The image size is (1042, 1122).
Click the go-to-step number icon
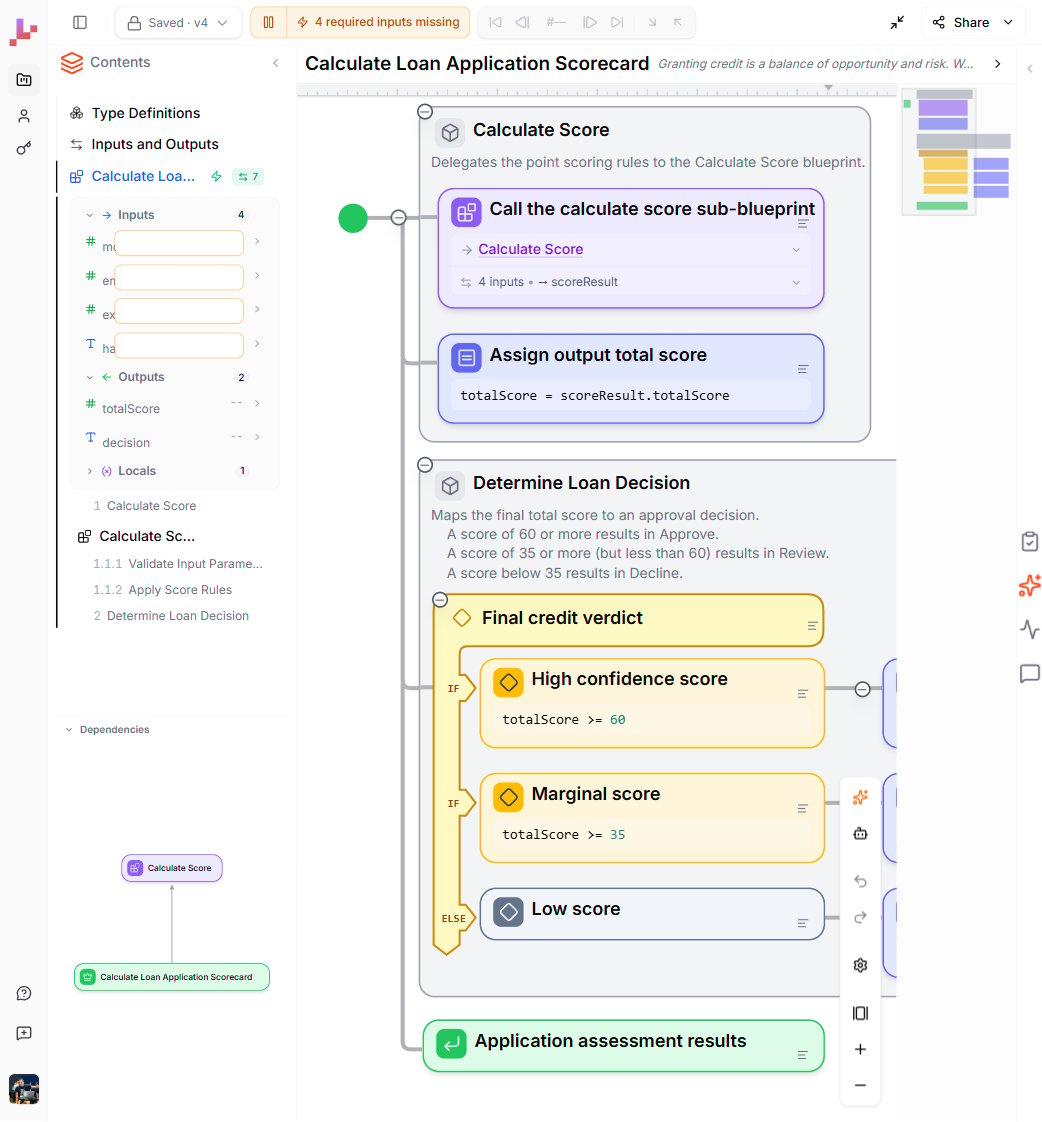(556, 22)
